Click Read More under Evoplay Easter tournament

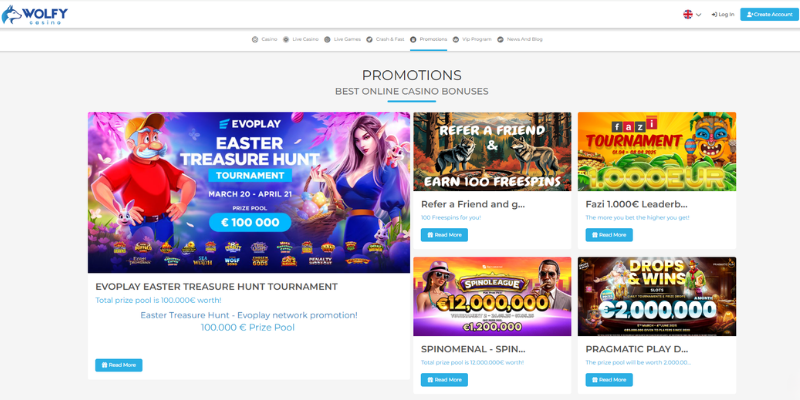click(x=118, y=365)
